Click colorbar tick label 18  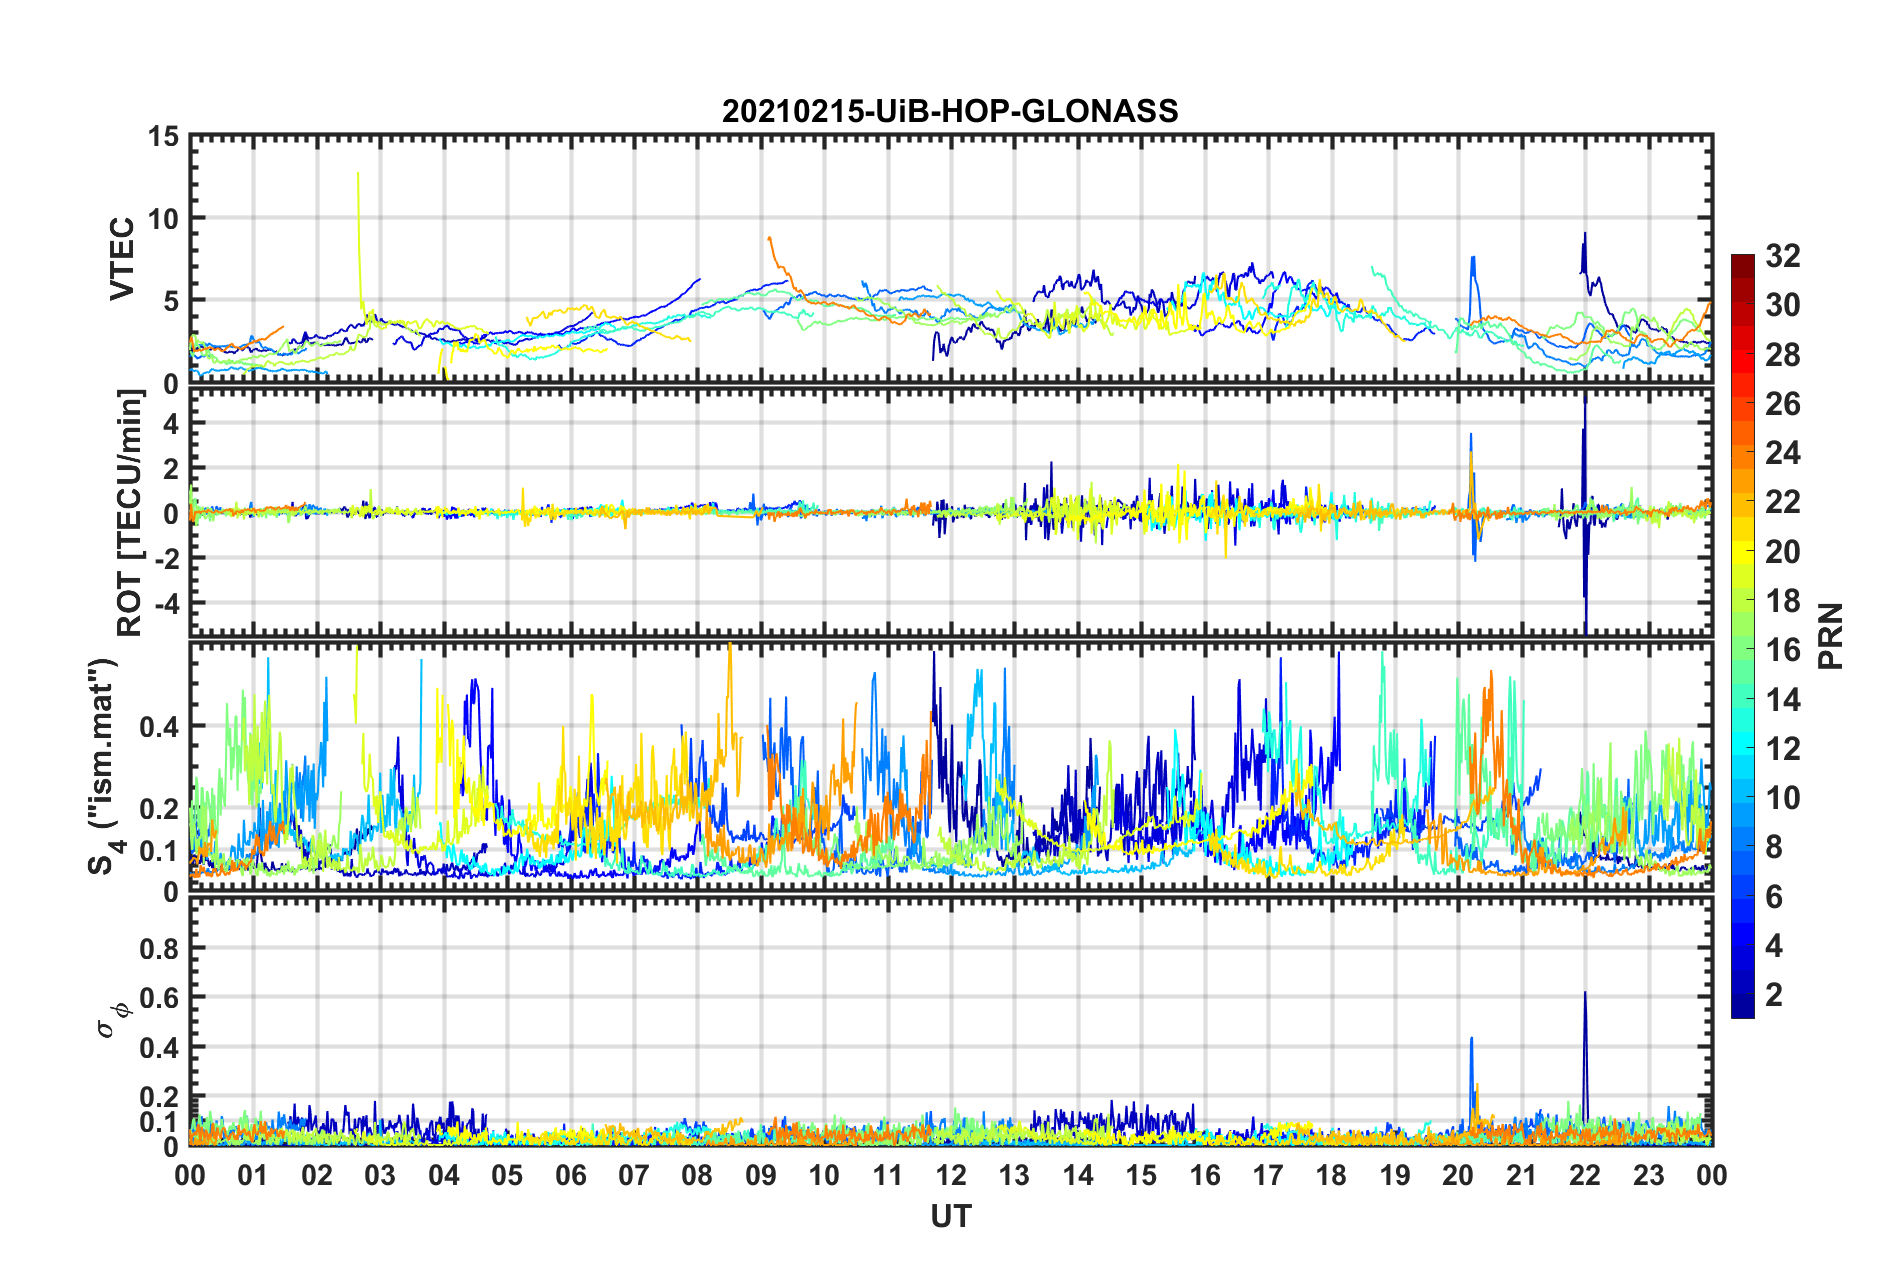click(x=1783, y=601)
